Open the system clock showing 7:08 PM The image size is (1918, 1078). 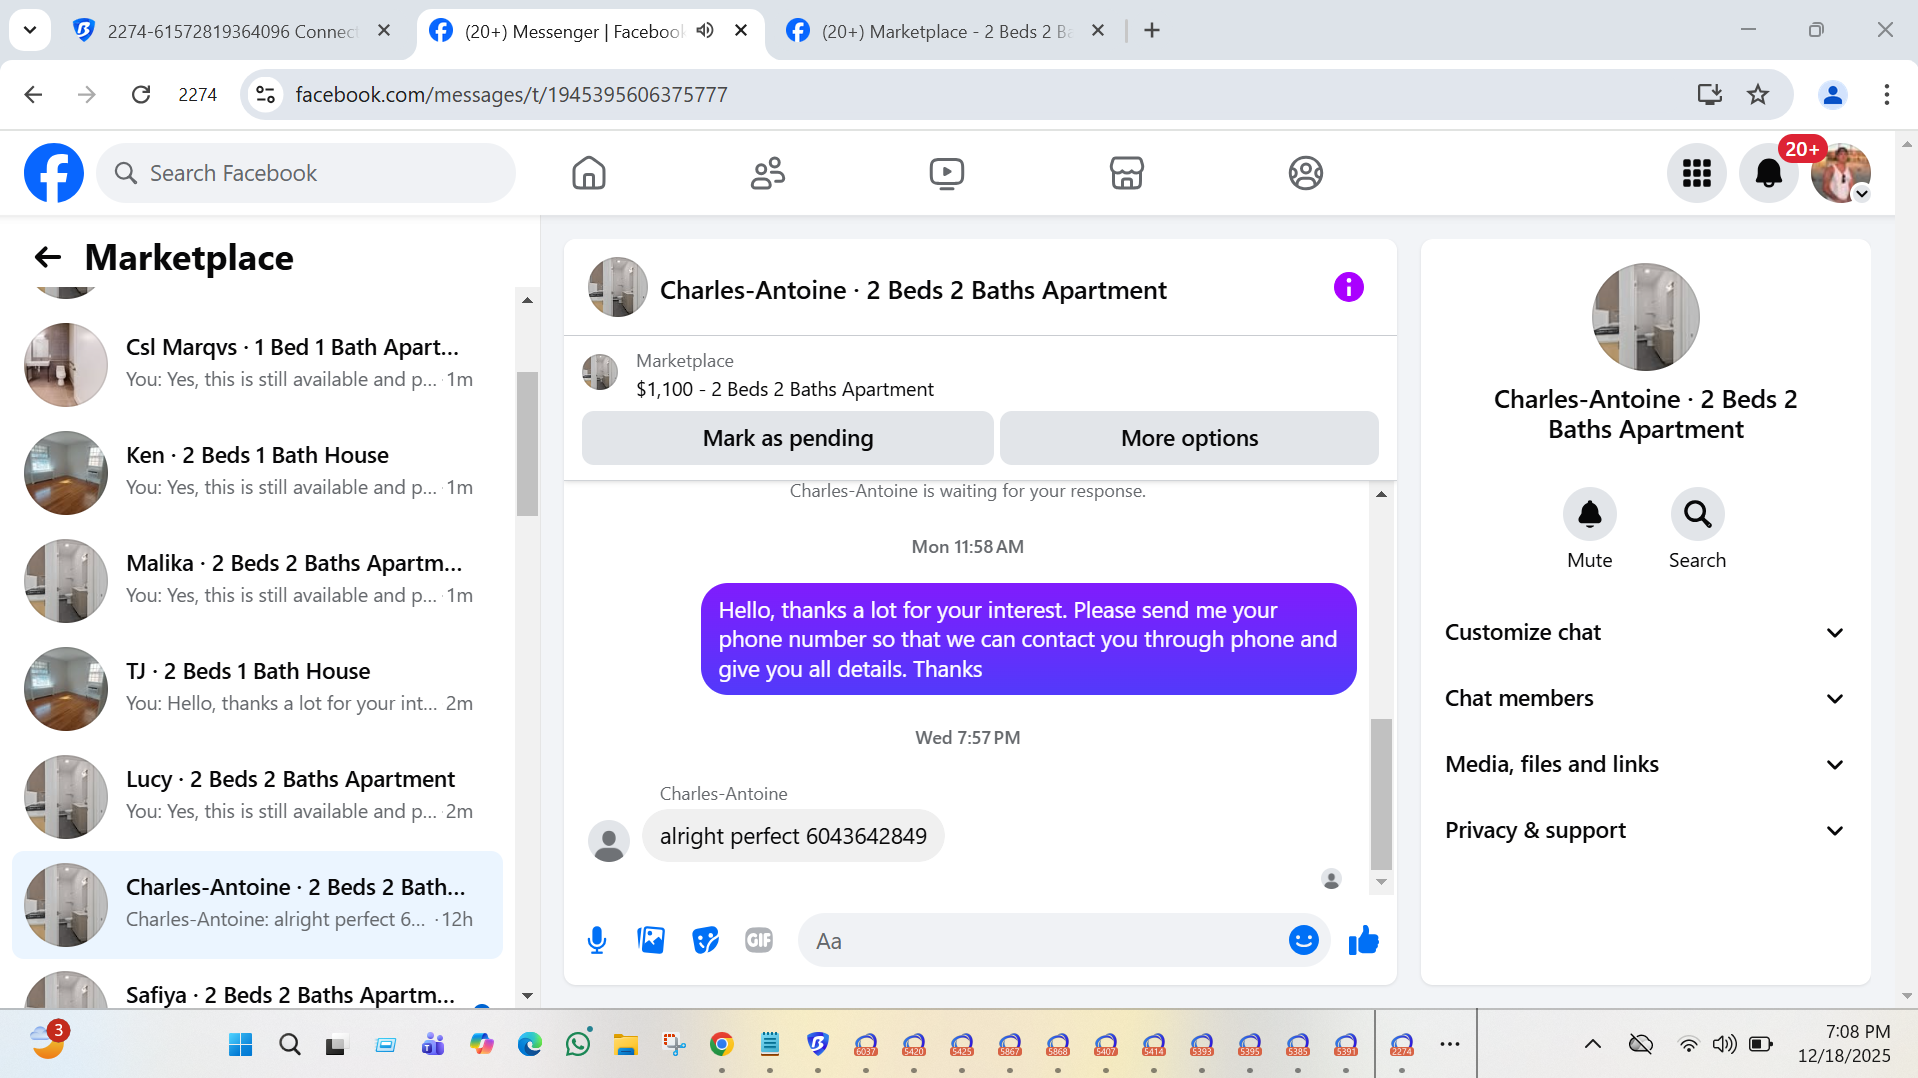[x=1844, y=1044]
